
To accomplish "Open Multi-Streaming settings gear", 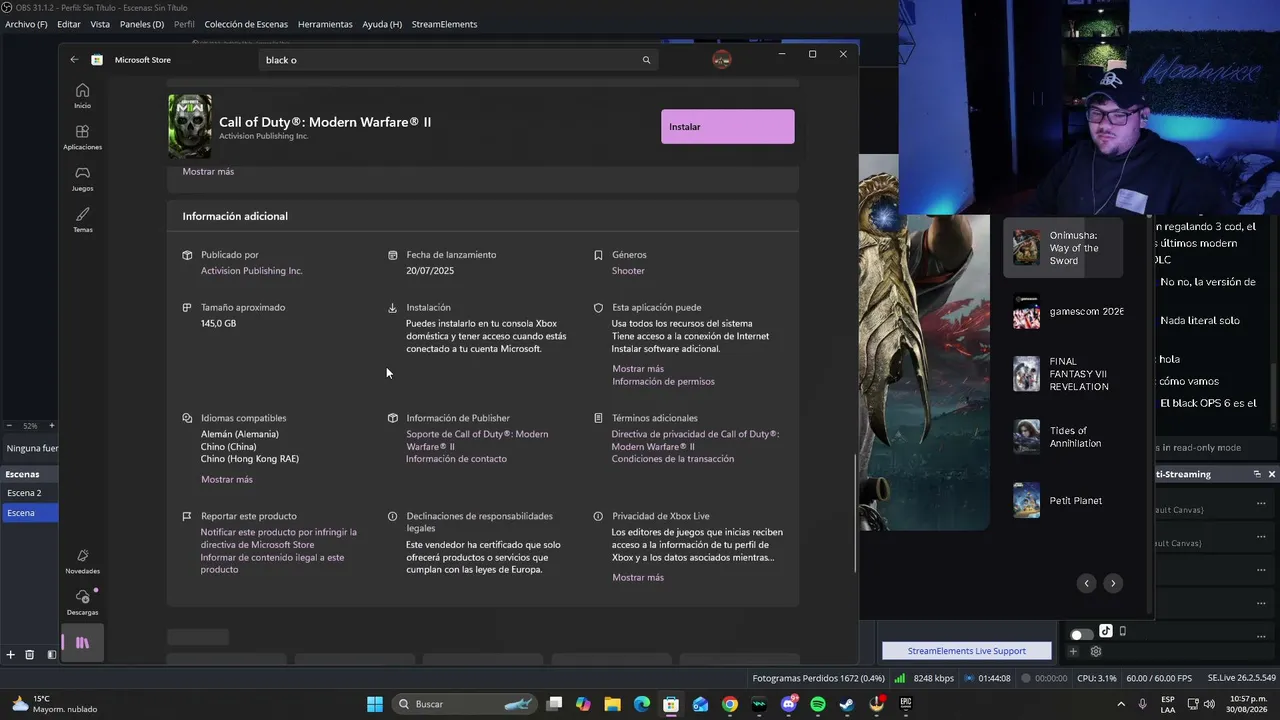I will [x=1096, y=651].
